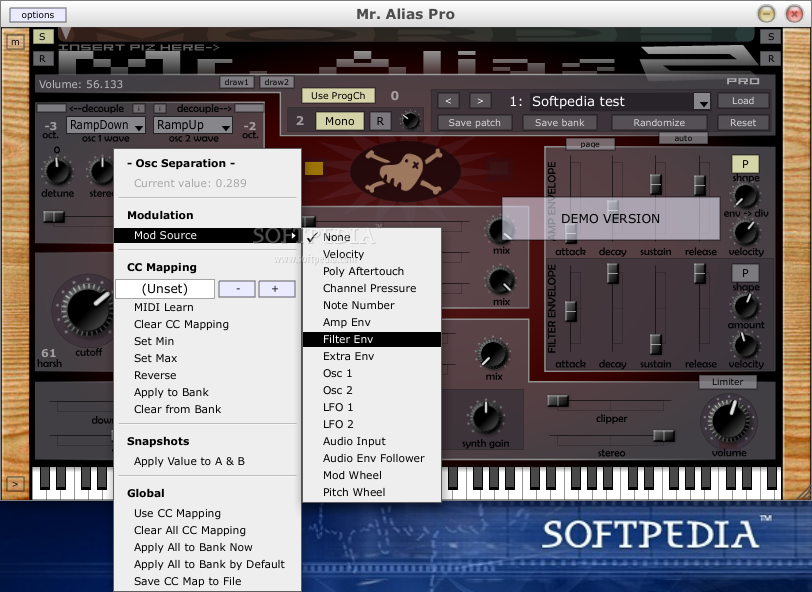Click the Reset button

[x=743, y=123]
